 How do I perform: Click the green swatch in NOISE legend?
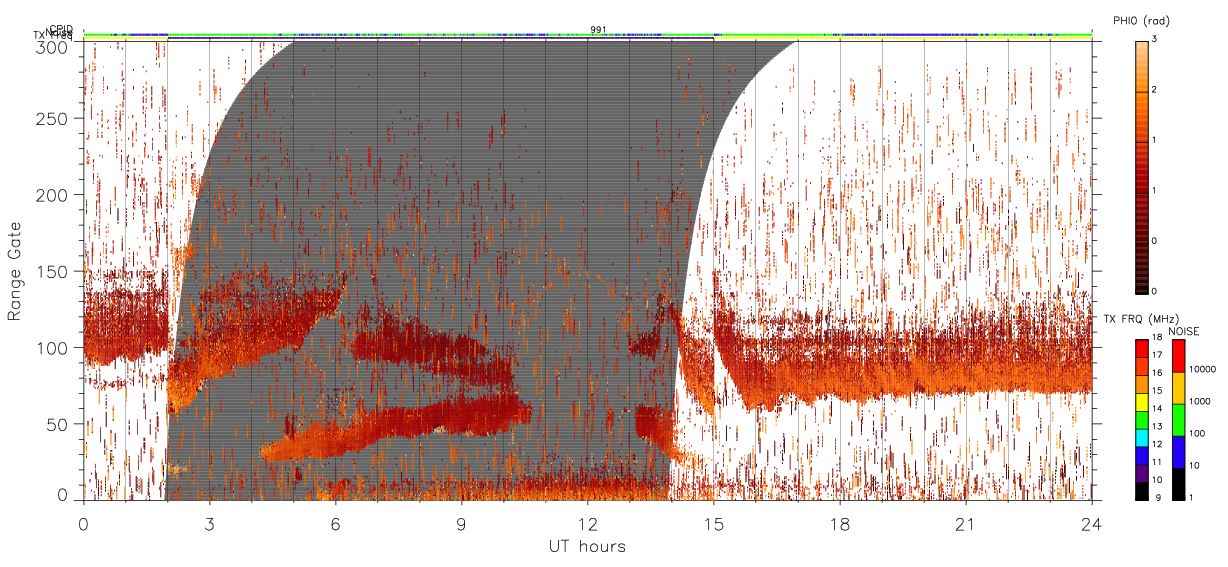point(1179,420)
